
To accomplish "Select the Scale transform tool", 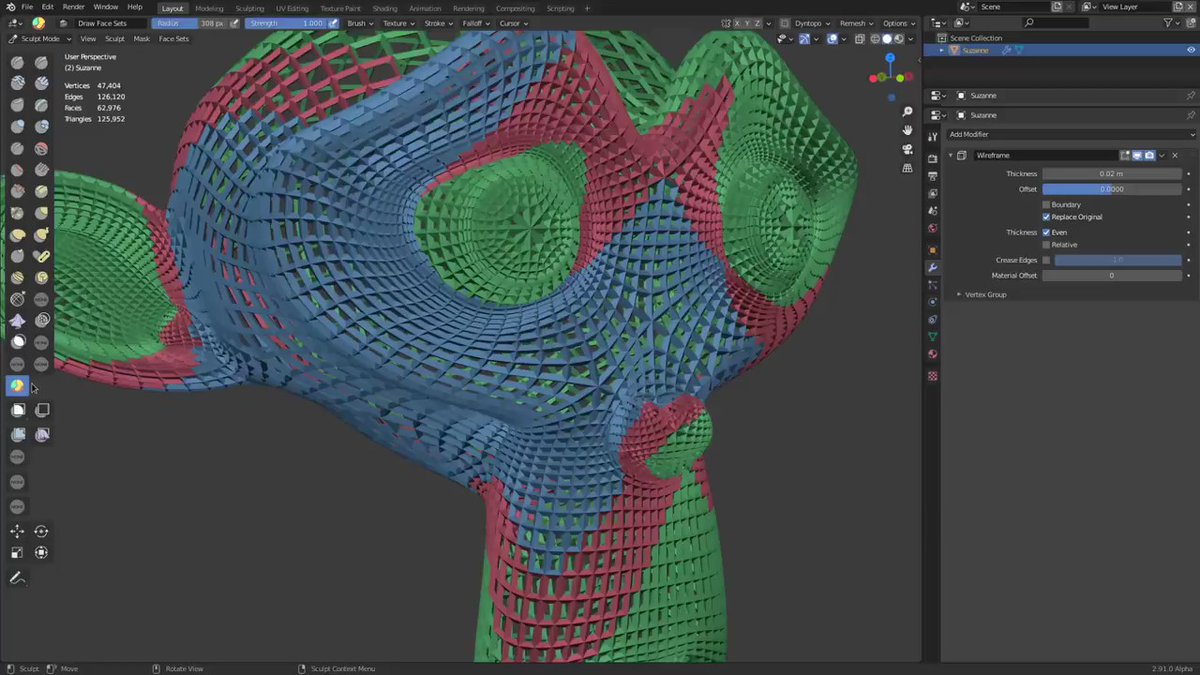I will (17, 552).
